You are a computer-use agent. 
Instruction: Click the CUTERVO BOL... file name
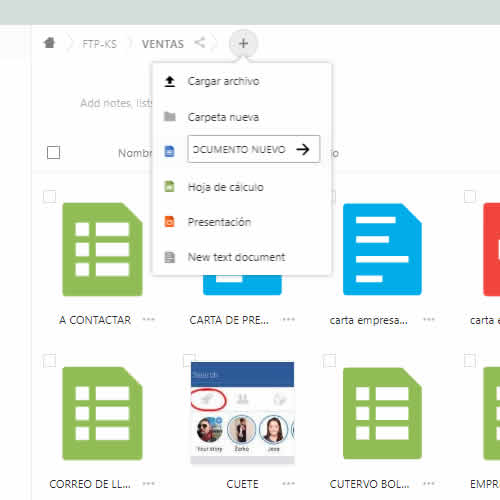point(370,484)
